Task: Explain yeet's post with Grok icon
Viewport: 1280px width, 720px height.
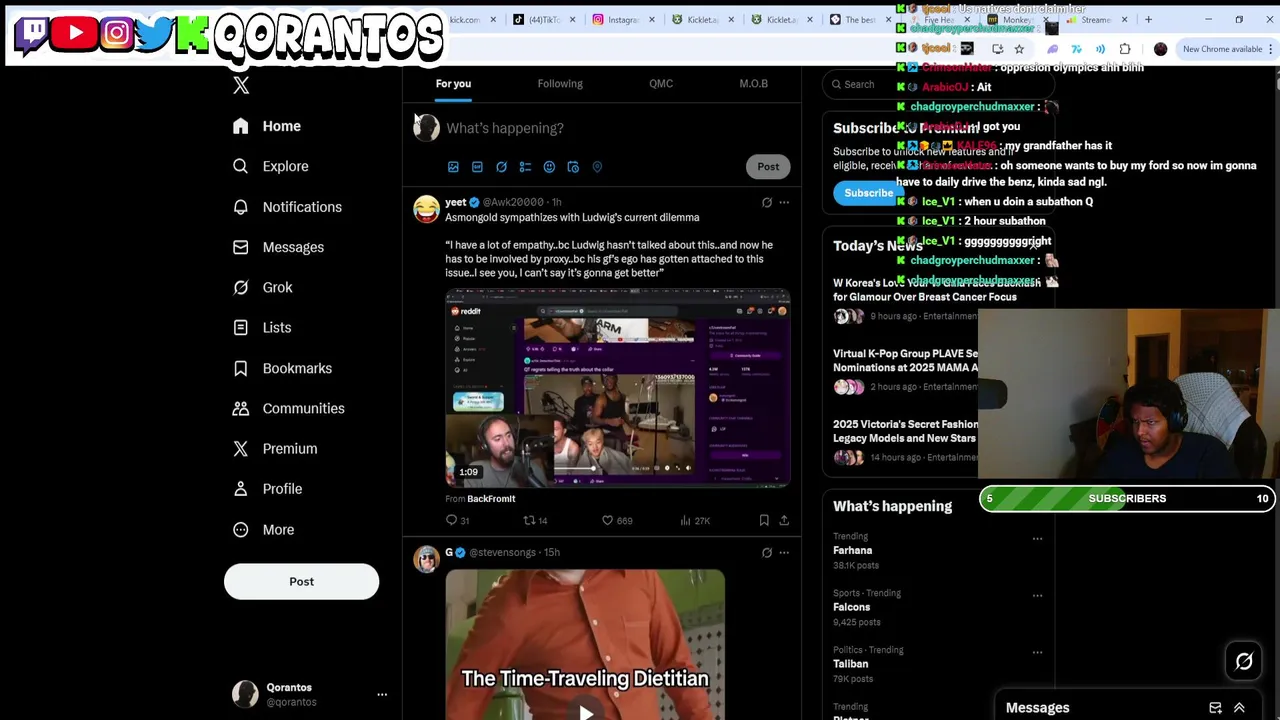Action: [767, 203]
